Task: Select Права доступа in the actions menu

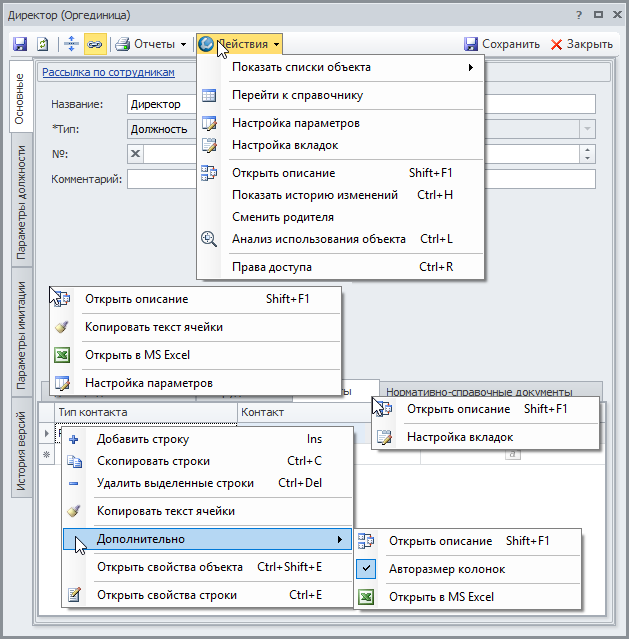Action: [x=272, y=267]
